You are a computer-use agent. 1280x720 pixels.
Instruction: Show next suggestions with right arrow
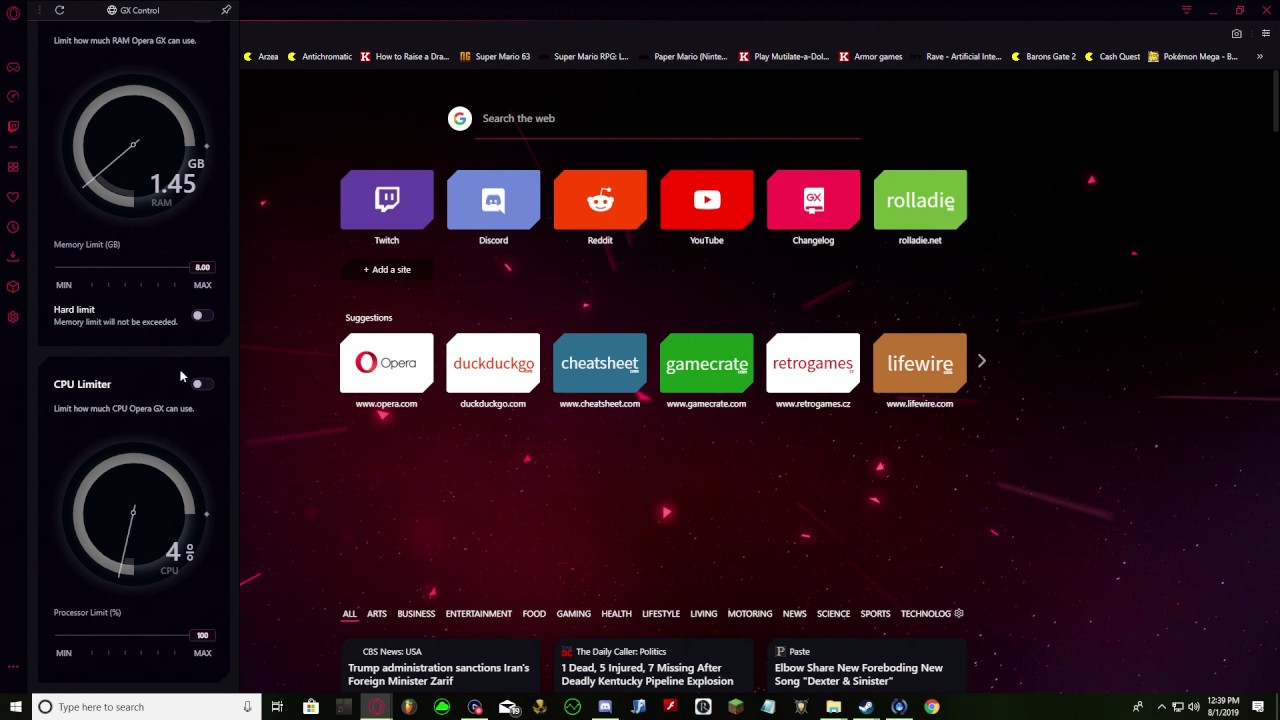click(x=982, y=361)
